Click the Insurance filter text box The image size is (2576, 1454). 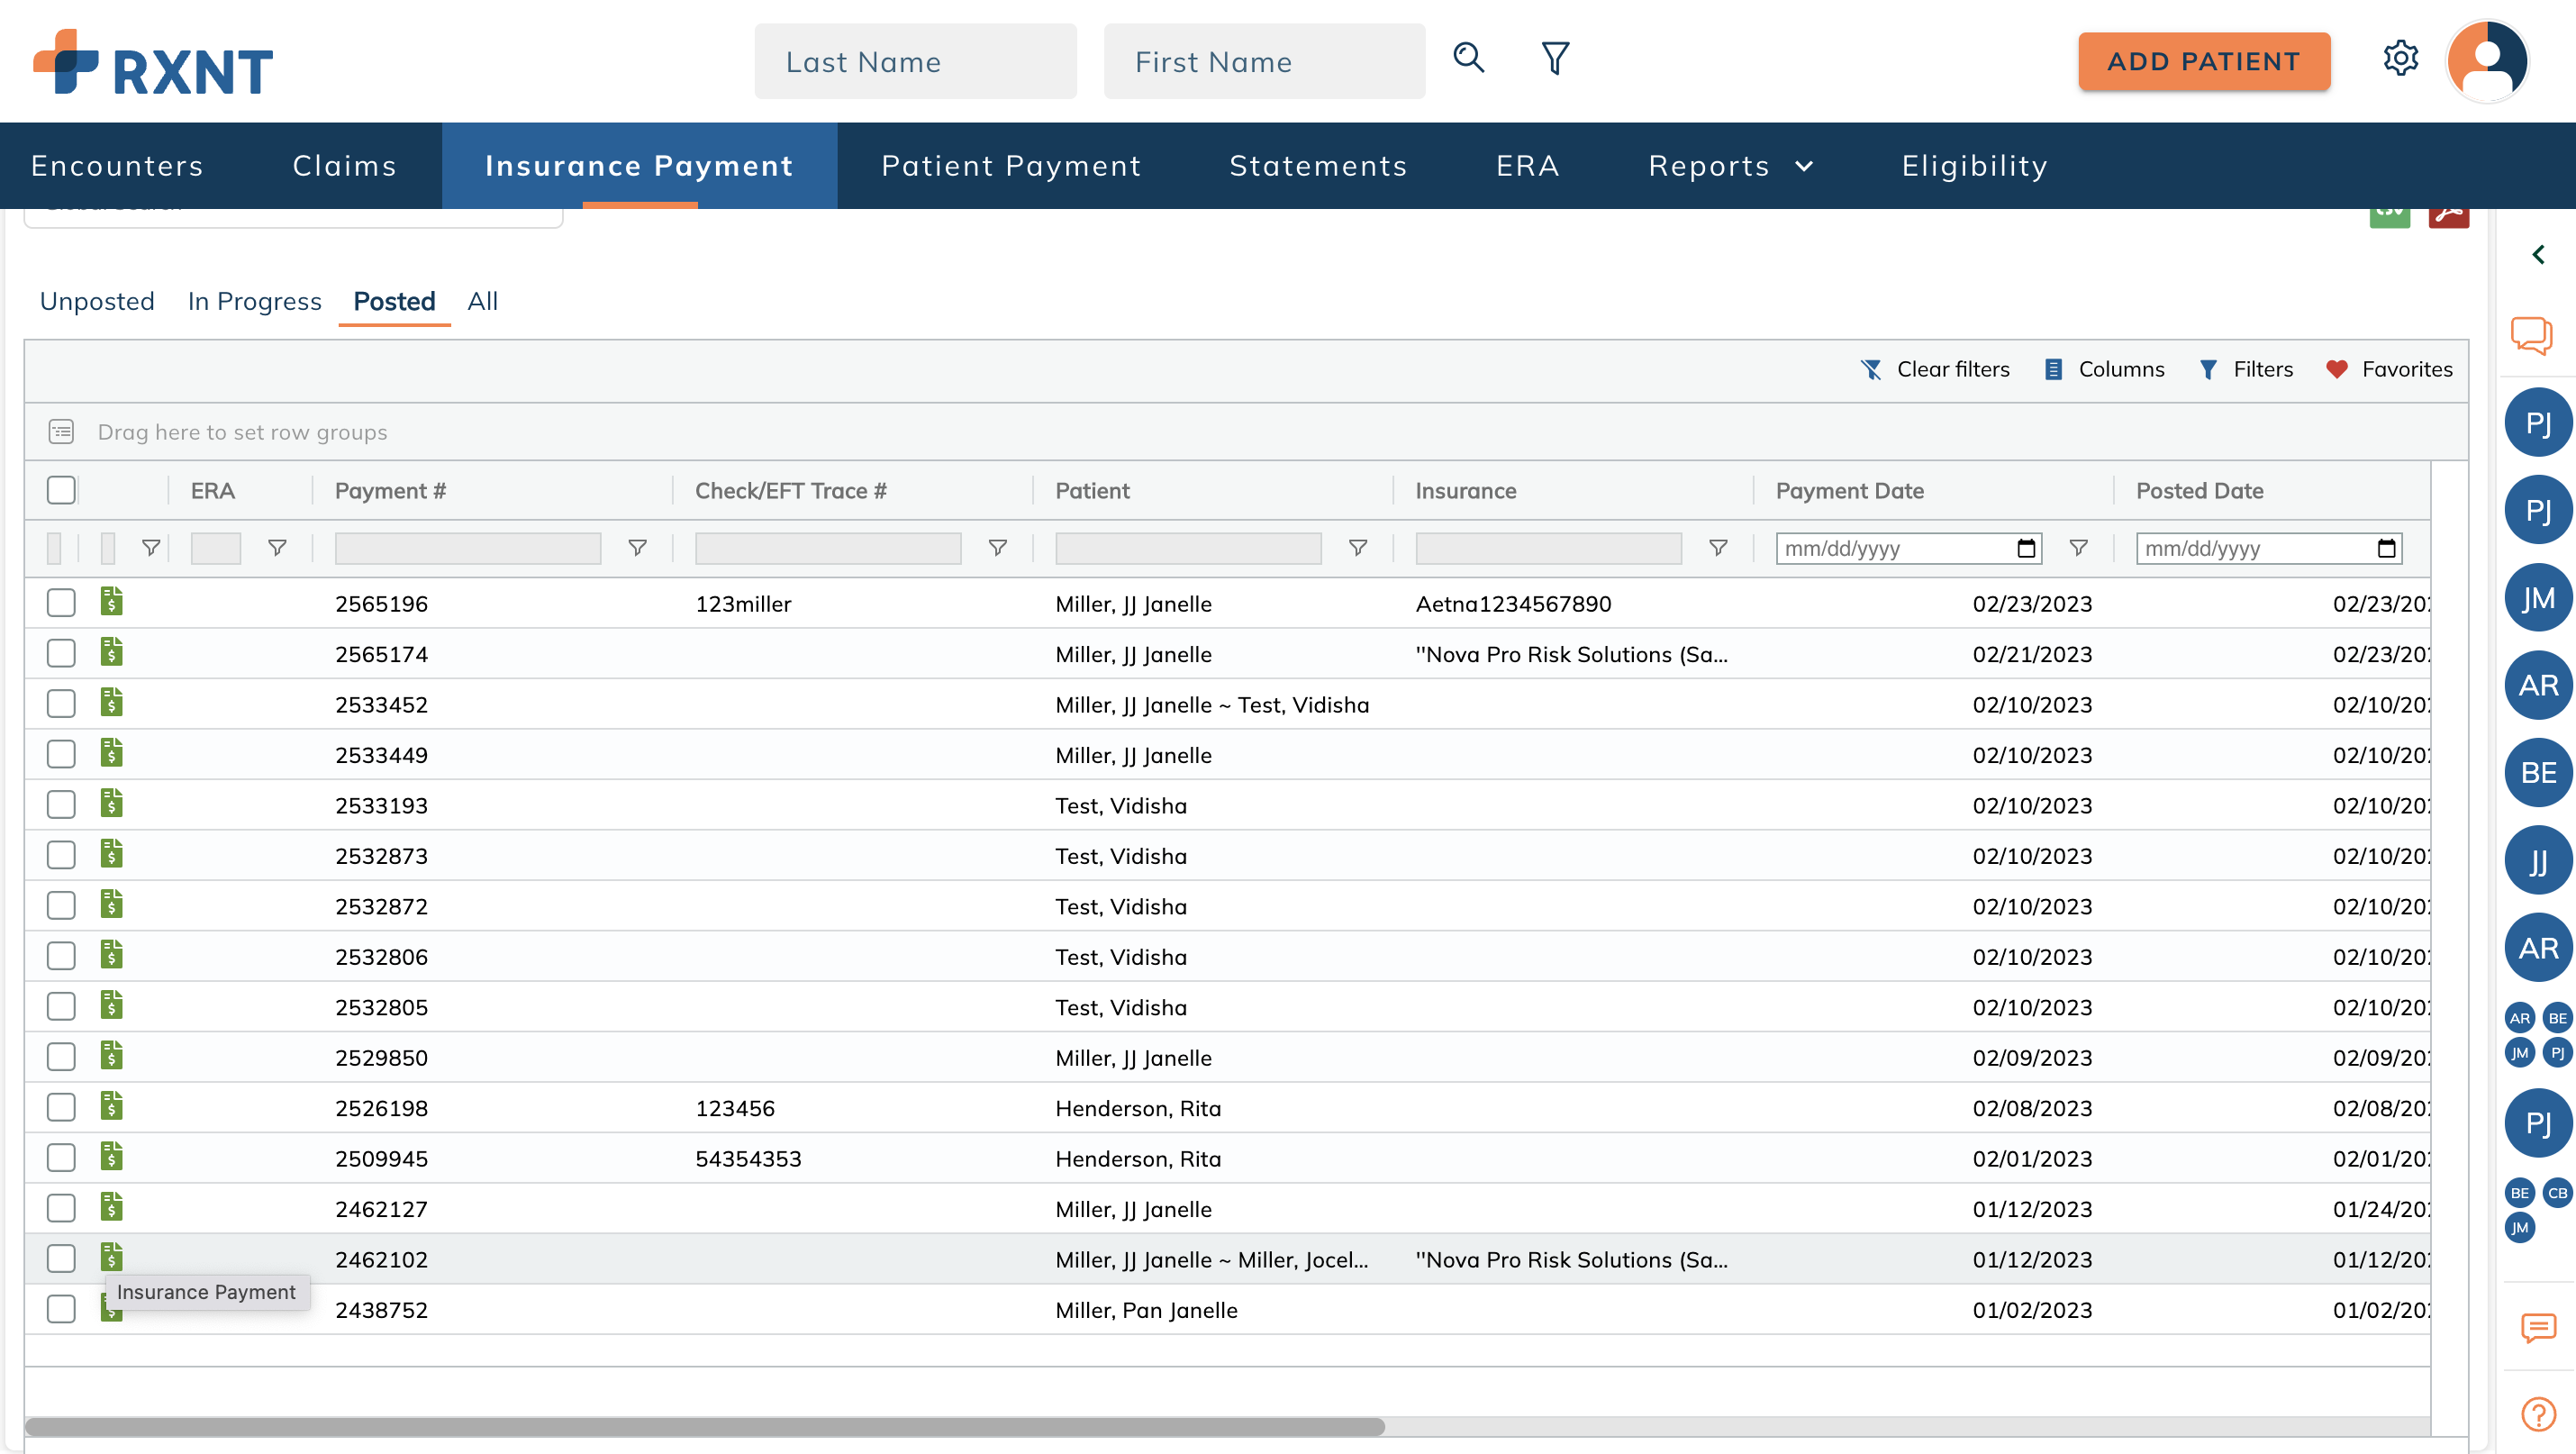coord(1548,548)
